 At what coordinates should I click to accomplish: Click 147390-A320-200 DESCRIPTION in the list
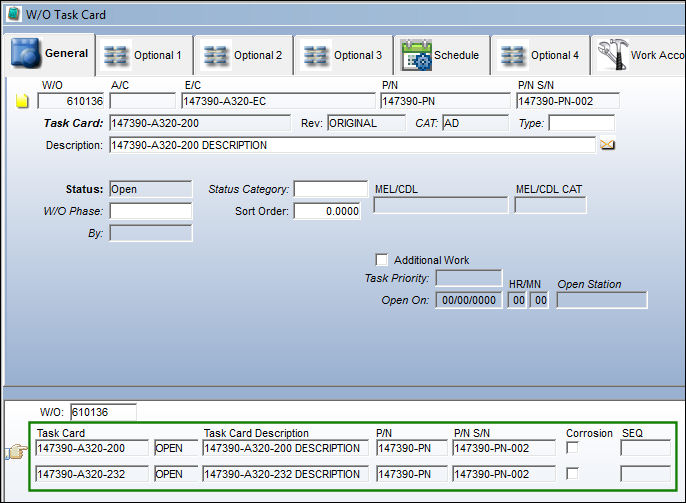point(286,448)
